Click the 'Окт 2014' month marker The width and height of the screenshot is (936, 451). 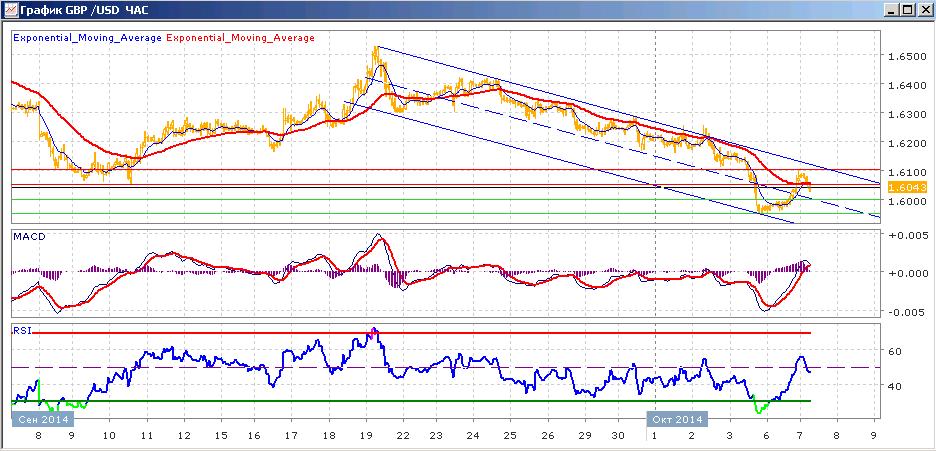(678, 419)
